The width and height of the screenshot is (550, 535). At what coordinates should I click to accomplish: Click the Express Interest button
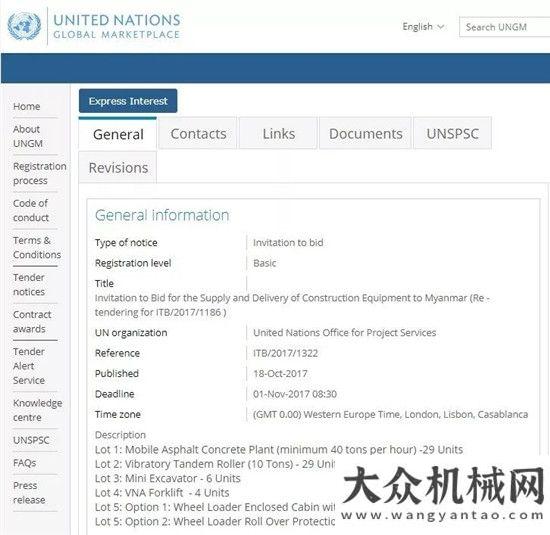coord(128,101)
